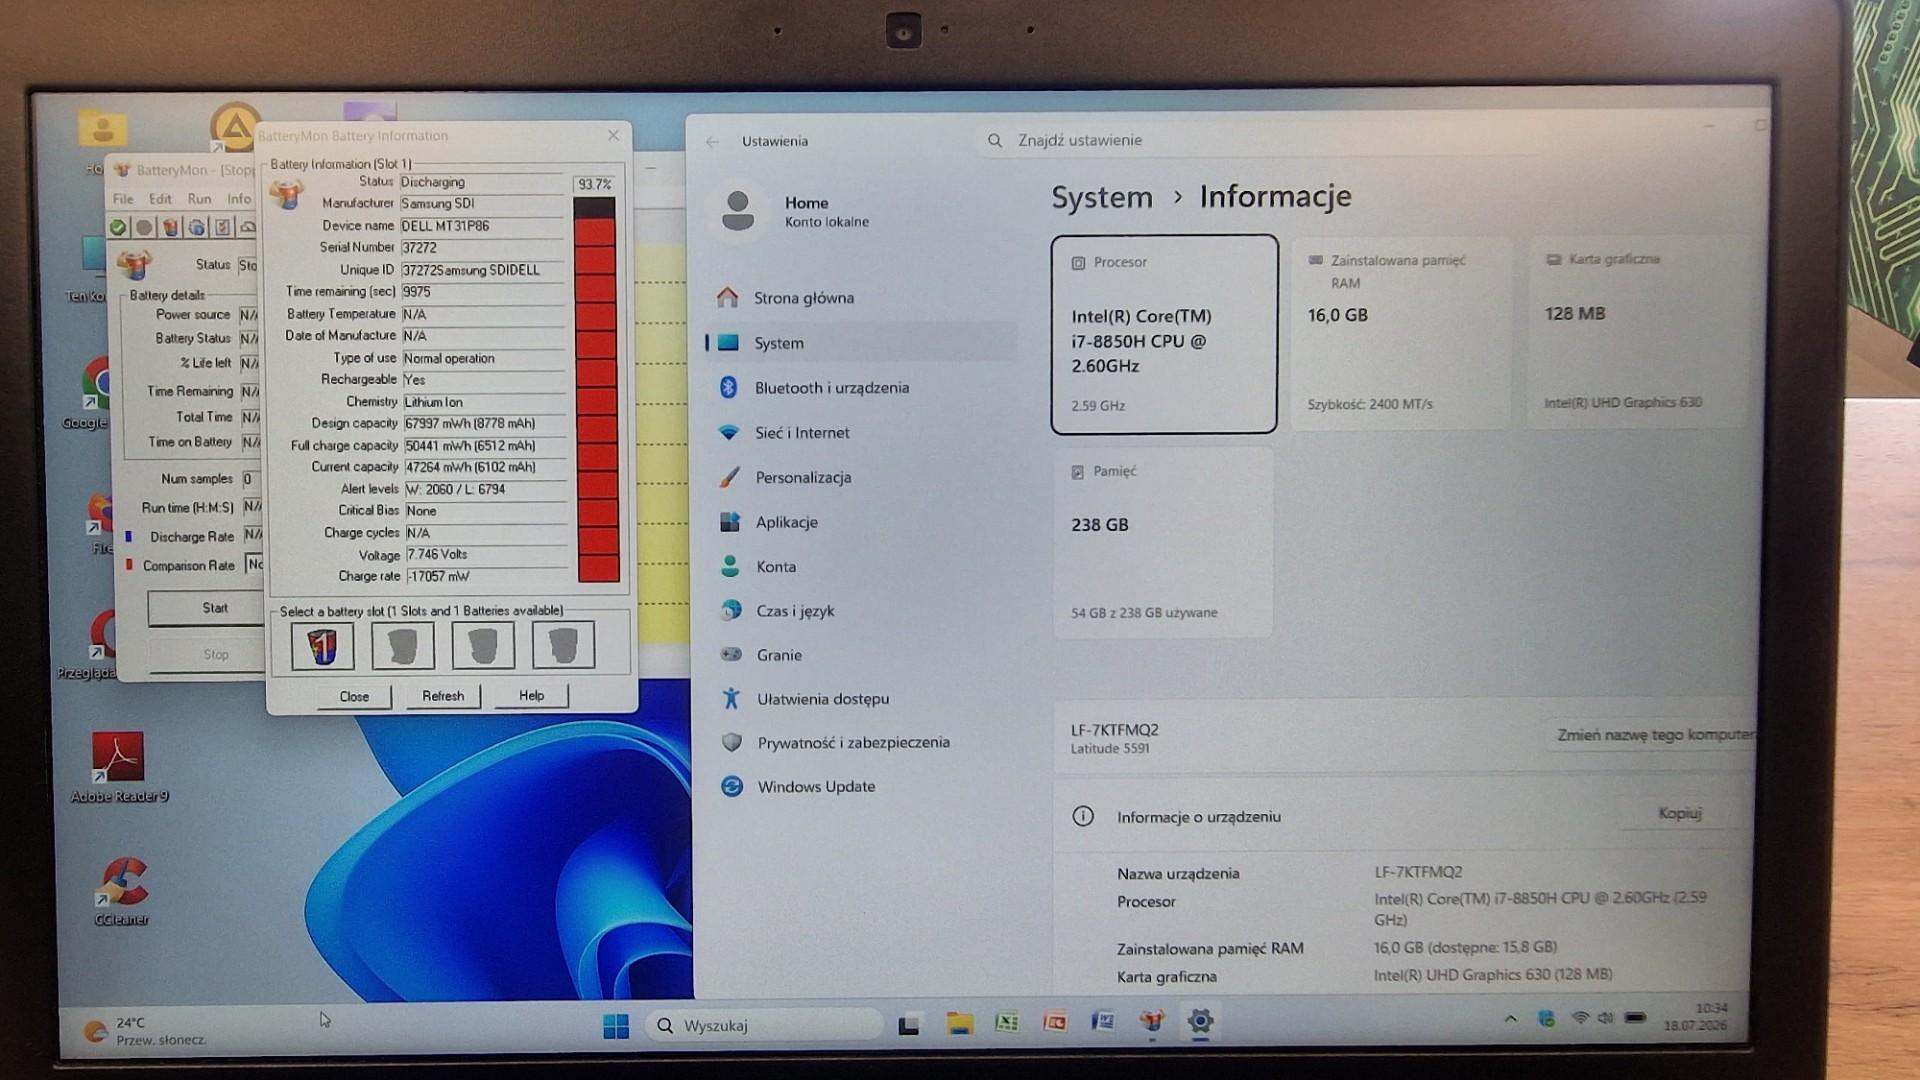
Task: Select the Karta graficzna card
Action: (1636, 333)
